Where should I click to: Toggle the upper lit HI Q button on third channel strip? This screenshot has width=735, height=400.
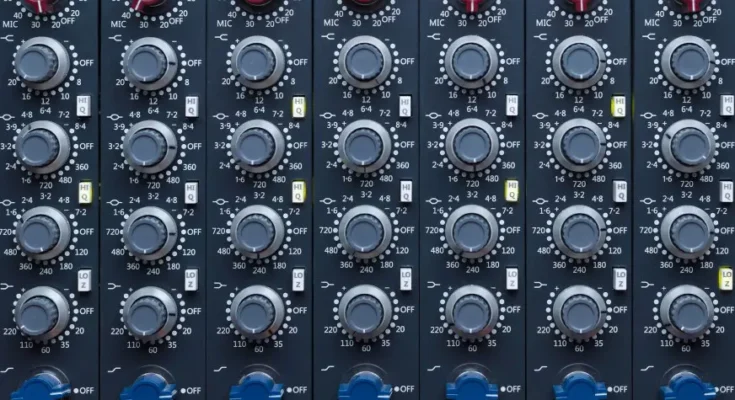pos(299,107)
